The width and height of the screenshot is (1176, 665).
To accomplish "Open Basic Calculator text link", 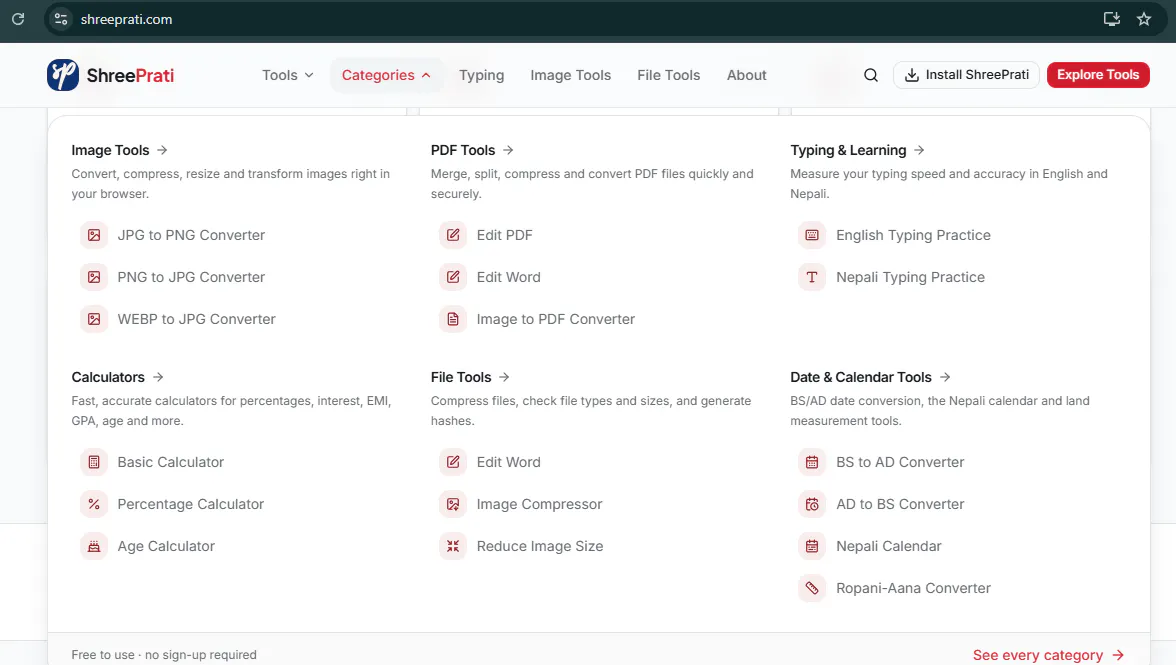I will pos(171,463).
